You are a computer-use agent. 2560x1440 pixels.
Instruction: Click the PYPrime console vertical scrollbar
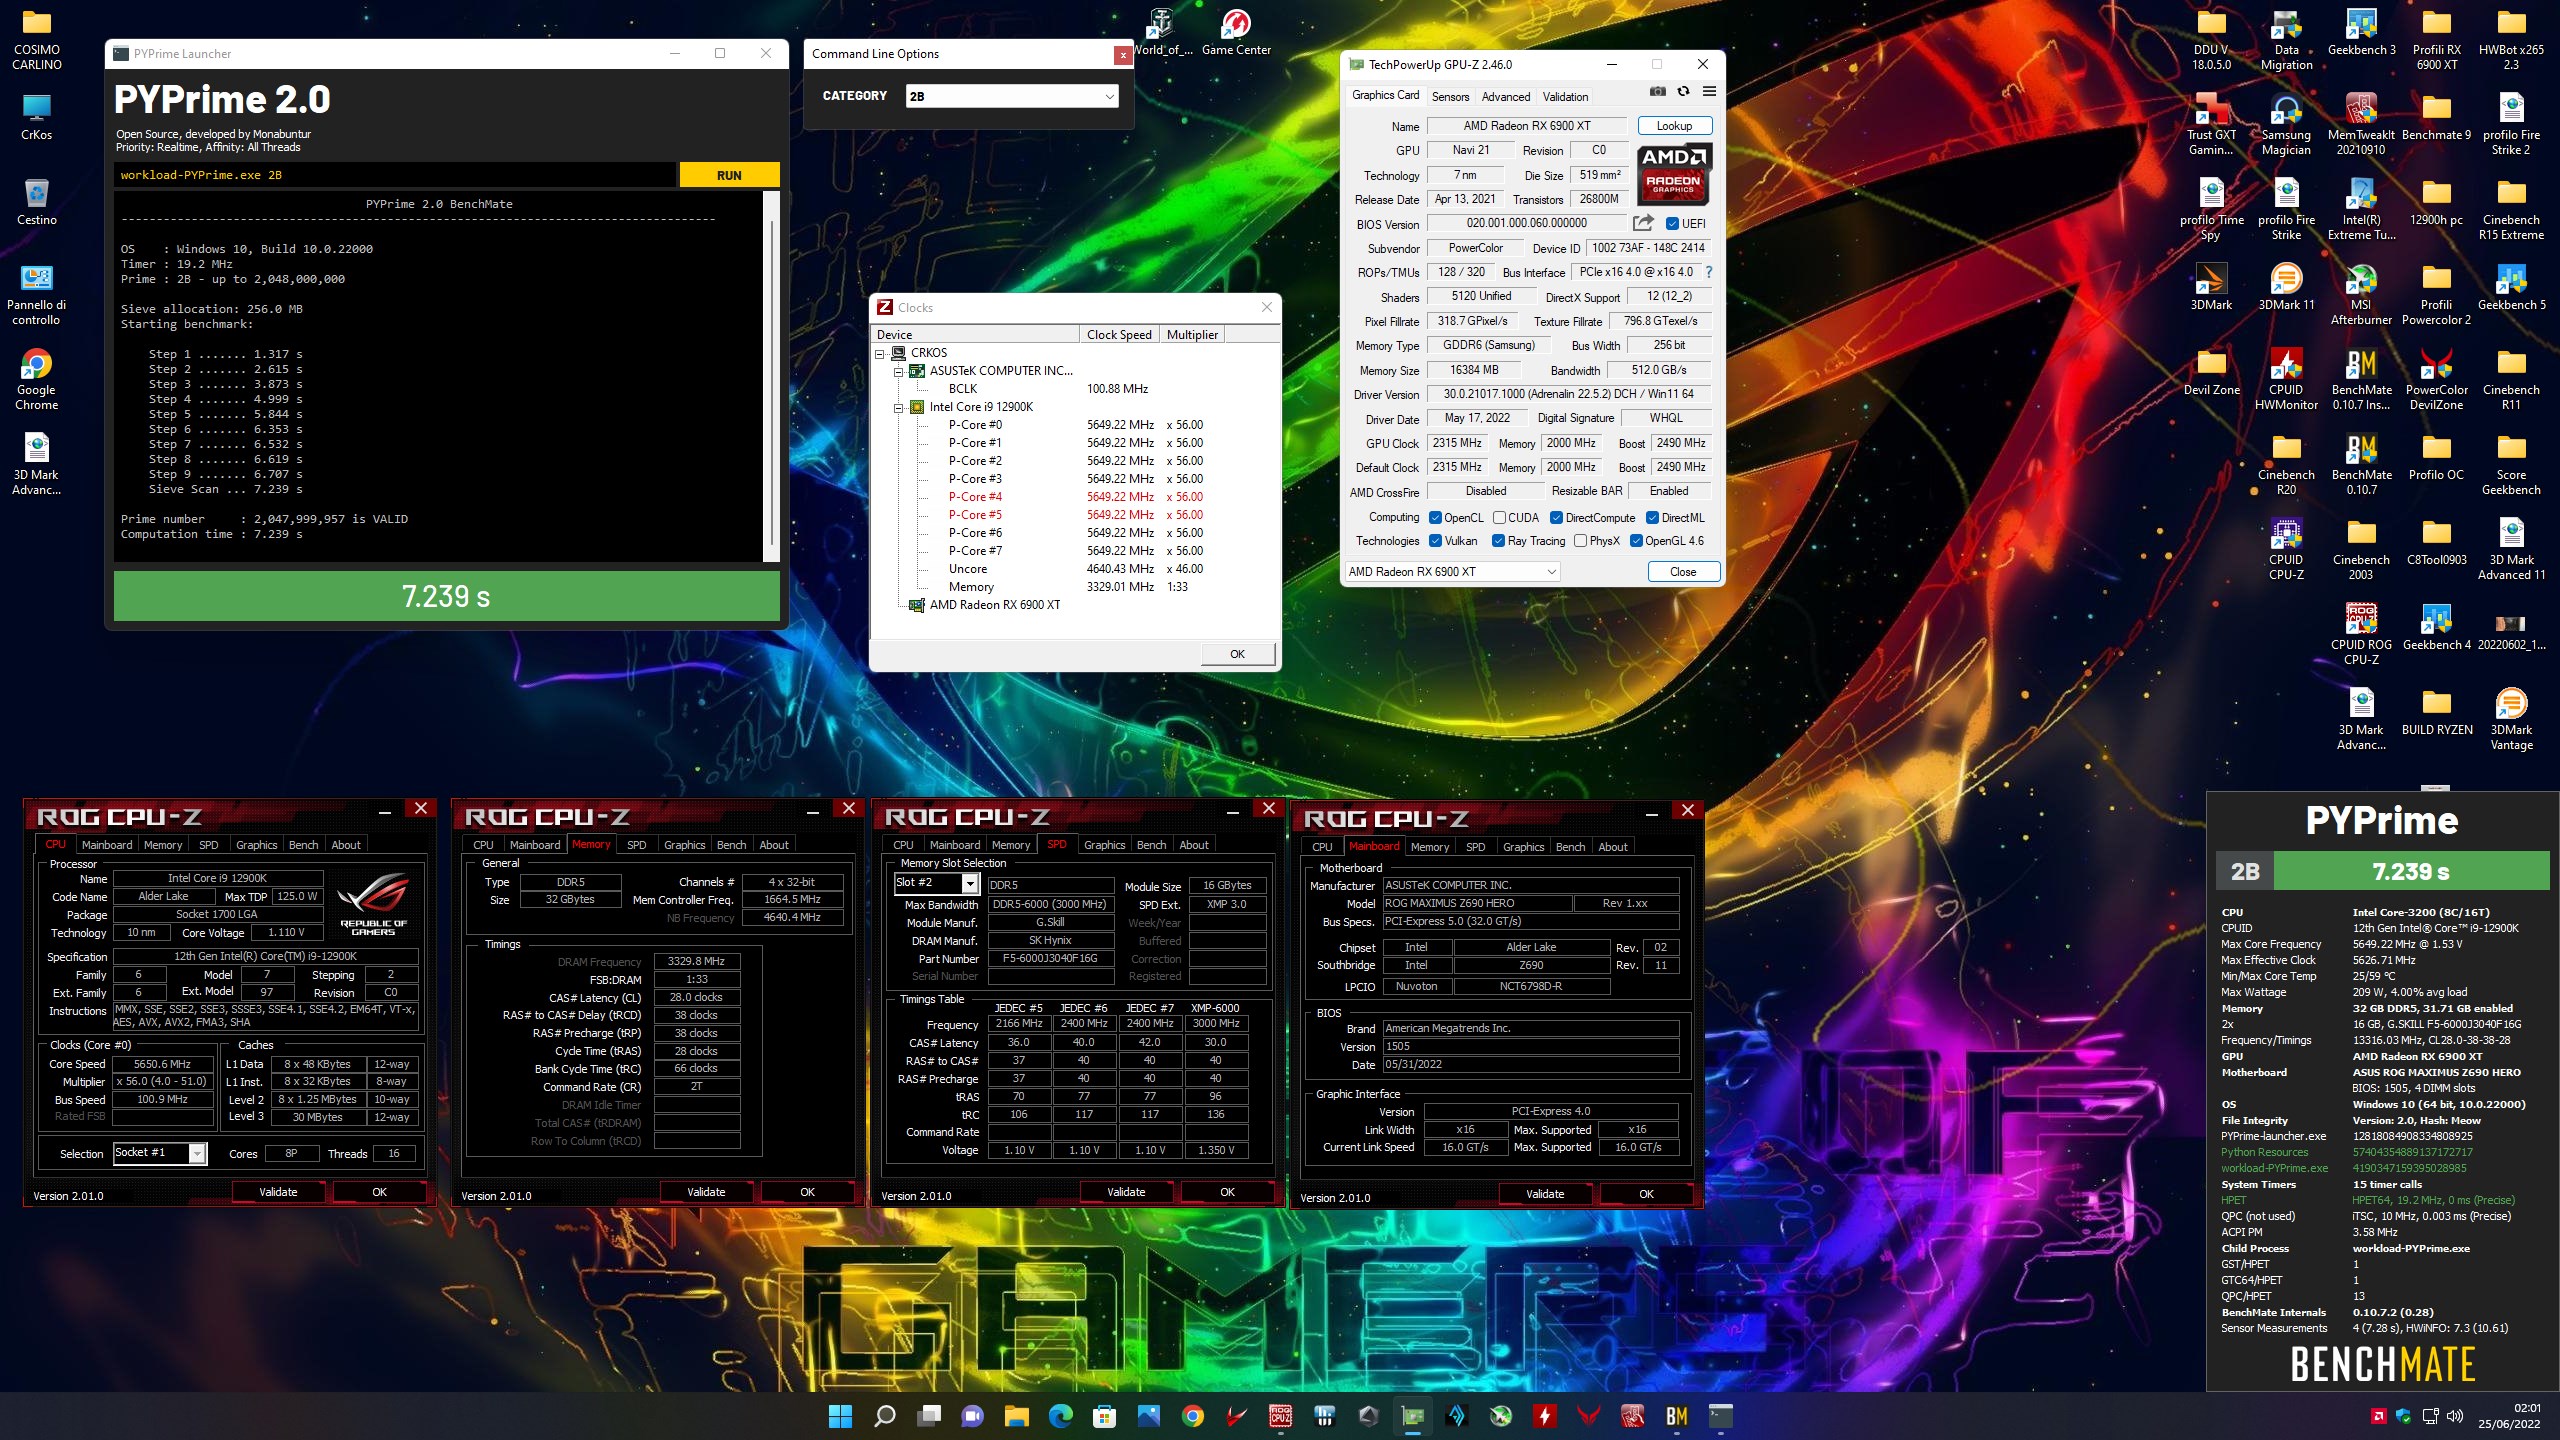coord(770,377)
